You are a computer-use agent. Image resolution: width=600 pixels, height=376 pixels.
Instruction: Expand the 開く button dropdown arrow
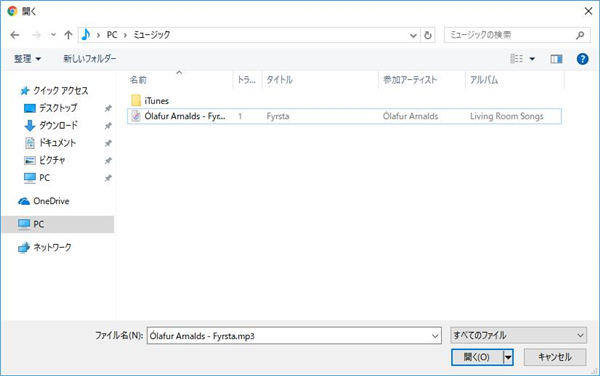(508, 357)
